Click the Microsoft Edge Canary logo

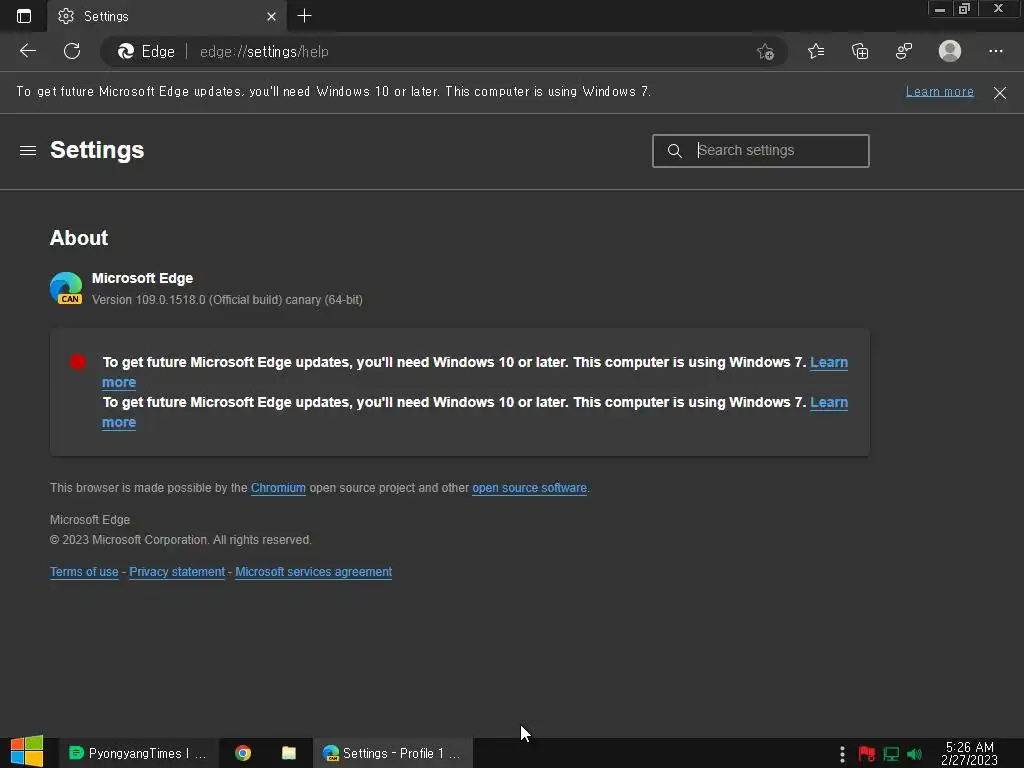66,288
